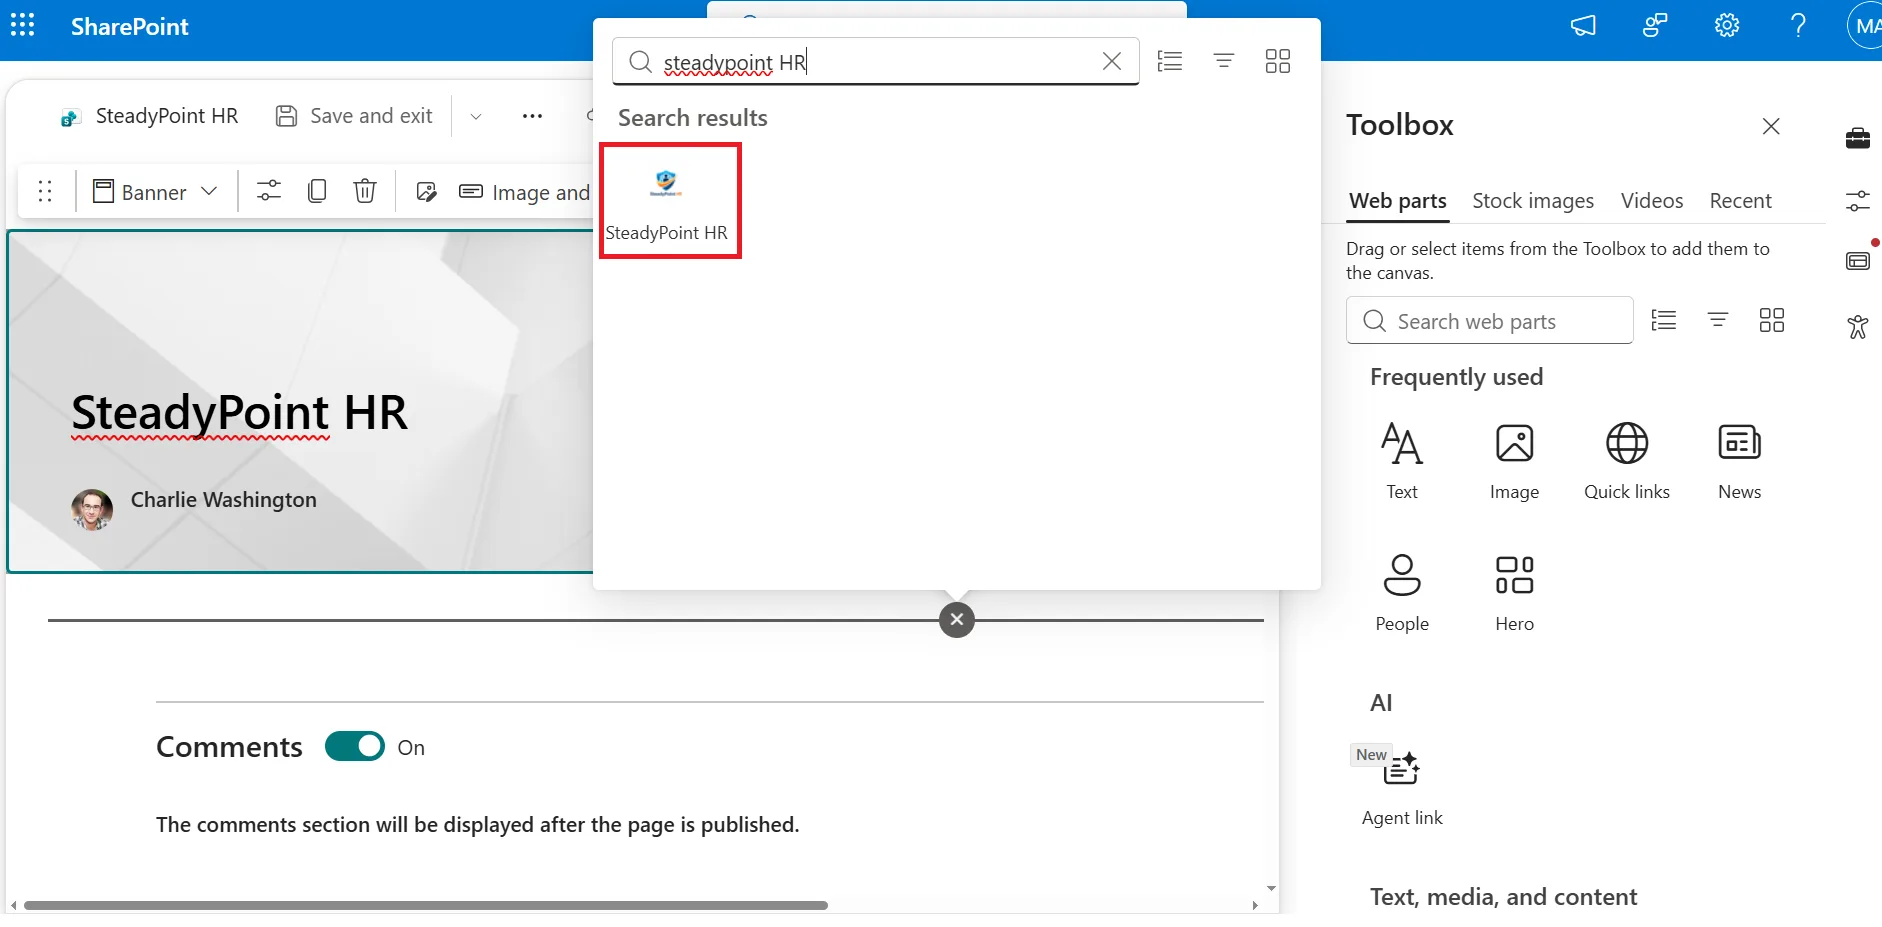Click the horizontal scrollbar of the canvas
Screen dimensions: 1882x927
426,905
